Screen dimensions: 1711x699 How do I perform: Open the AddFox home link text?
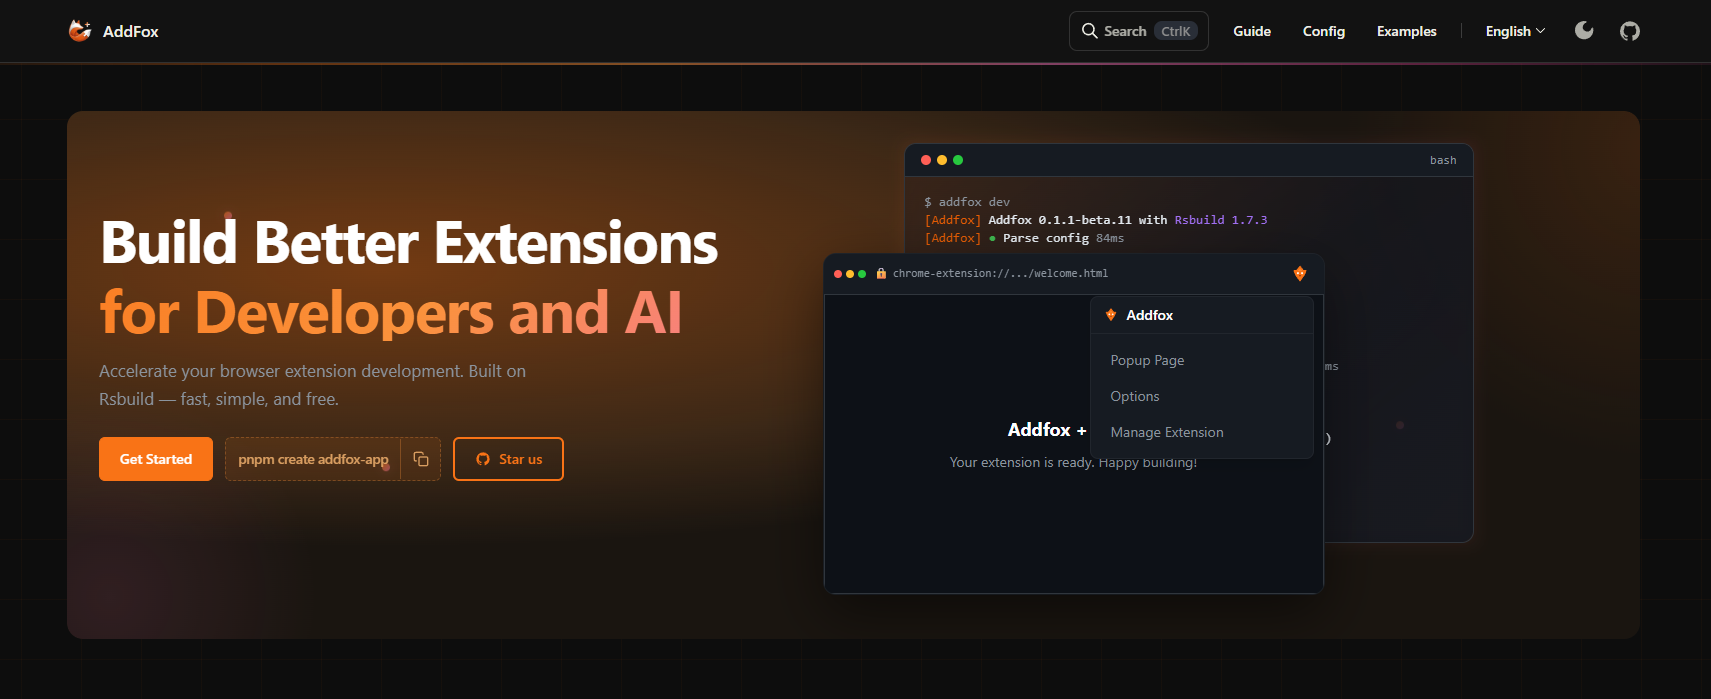tap(130, 31)
